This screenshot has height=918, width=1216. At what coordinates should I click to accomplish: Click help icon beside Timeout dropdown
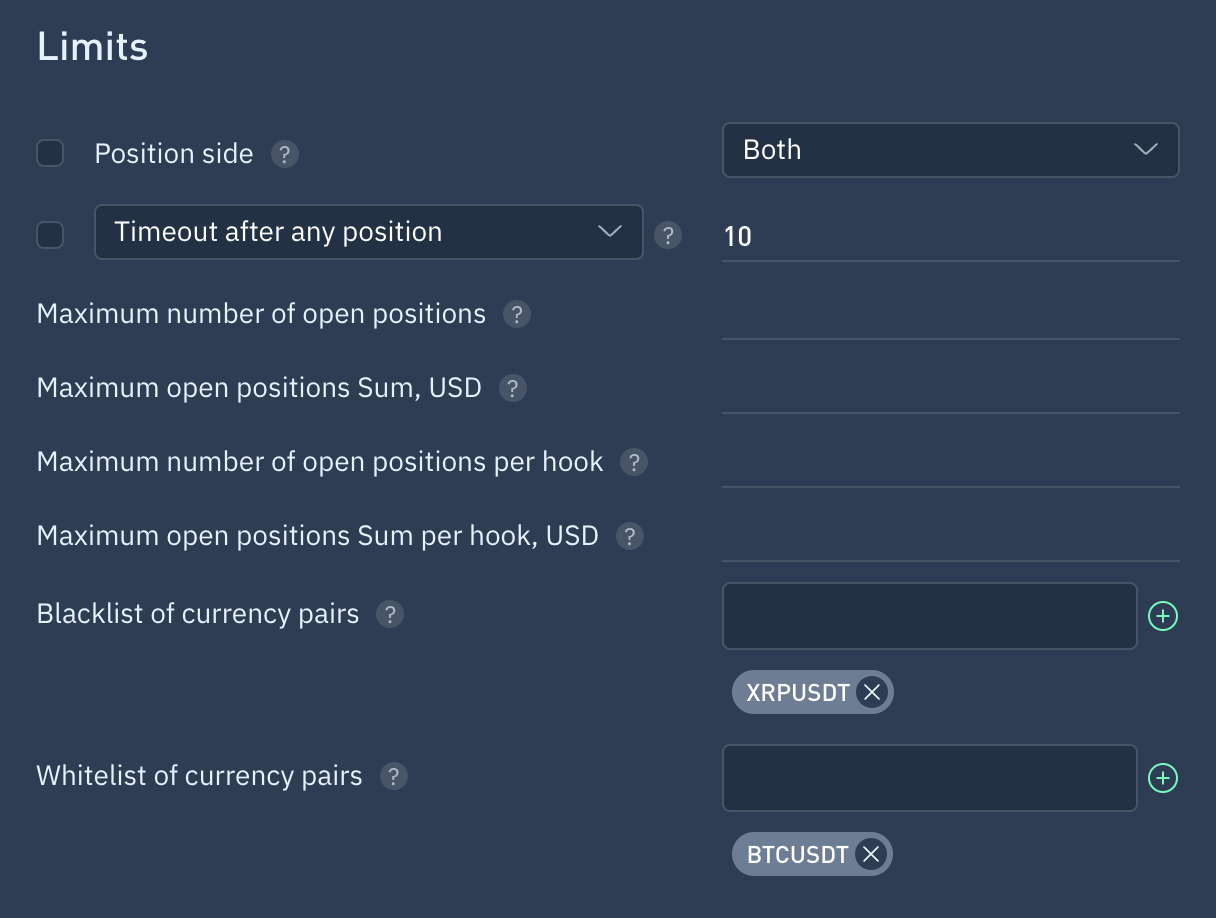668,235
